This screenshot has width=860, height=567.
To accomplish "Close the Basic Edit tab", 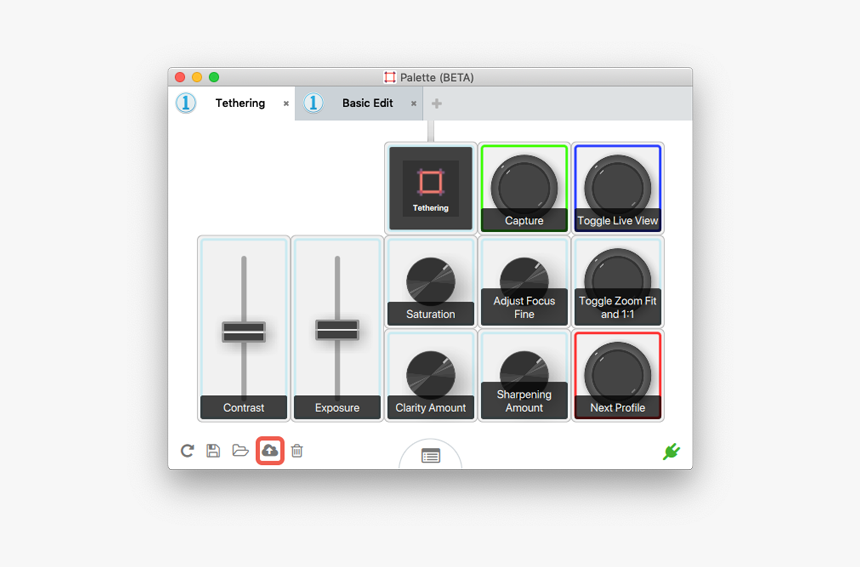I will pyautogui.click(x=413, y=104).
